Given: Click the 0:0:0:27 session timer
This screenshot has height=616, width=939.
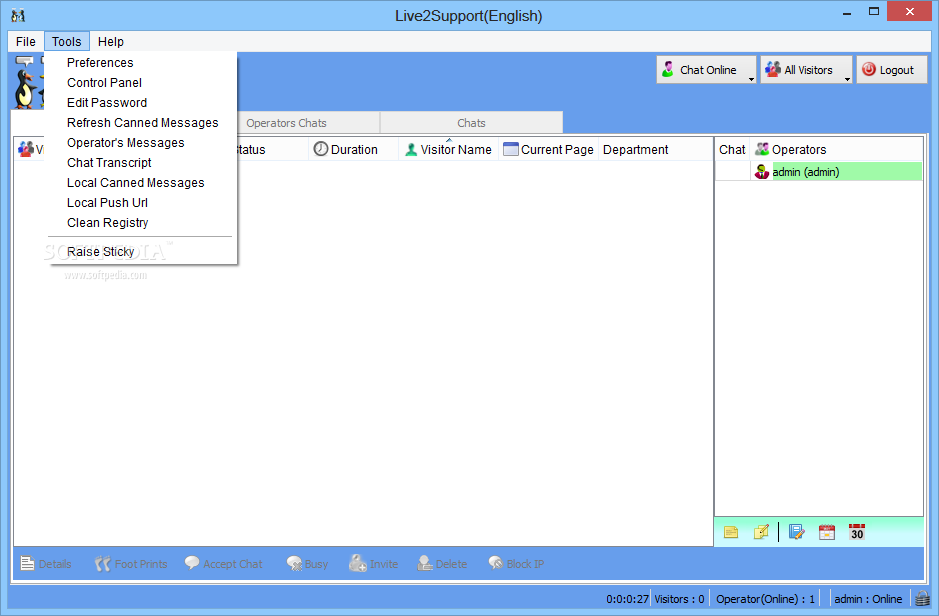Looking at the screenshot, I should pyautogui.click(x=627, y=599).
